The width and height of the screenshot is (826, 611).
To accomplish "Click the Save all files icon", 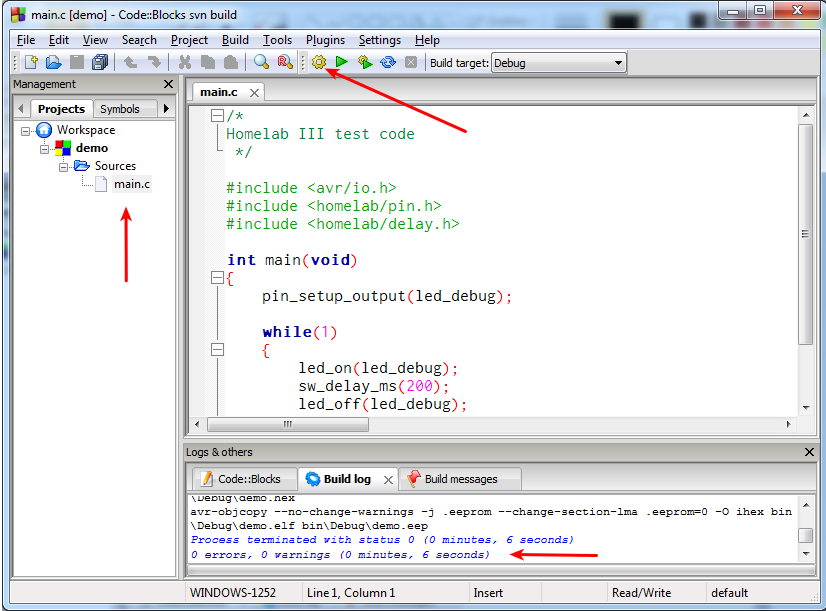I will click(100, 61).
